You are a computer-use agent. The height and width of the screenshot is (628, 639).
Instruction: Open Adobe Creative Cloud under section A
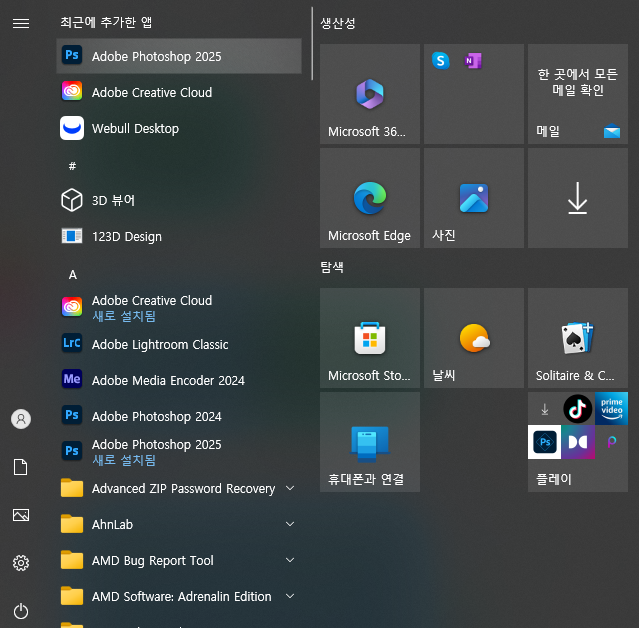179,308
